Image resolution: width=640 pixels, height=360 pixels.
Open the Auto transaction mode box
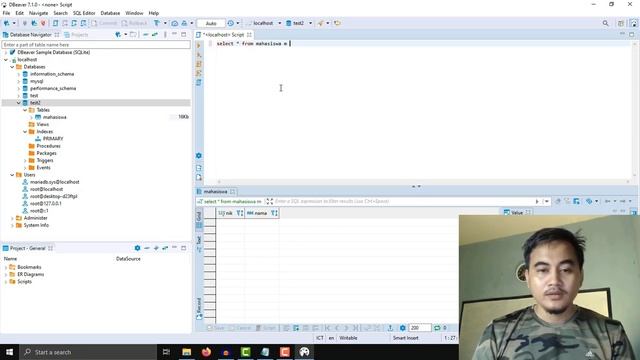tap(211, 23)
